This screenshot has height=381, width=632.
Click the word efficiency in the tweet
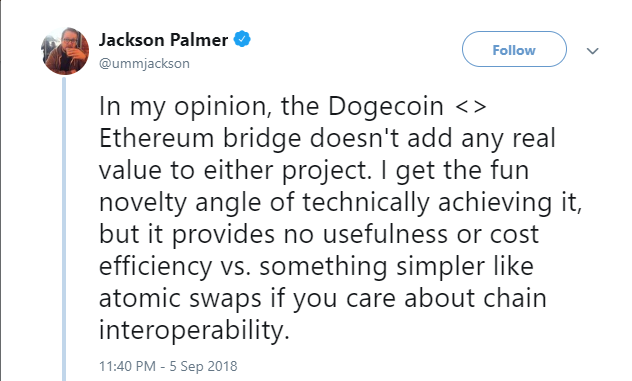(155, 267)
